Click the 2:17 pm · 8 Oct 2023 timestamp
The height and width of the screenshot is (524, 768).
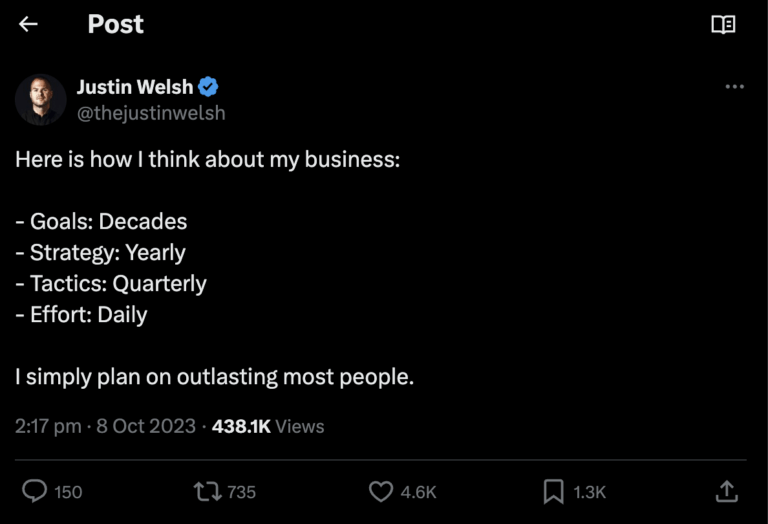click(105, 426)
